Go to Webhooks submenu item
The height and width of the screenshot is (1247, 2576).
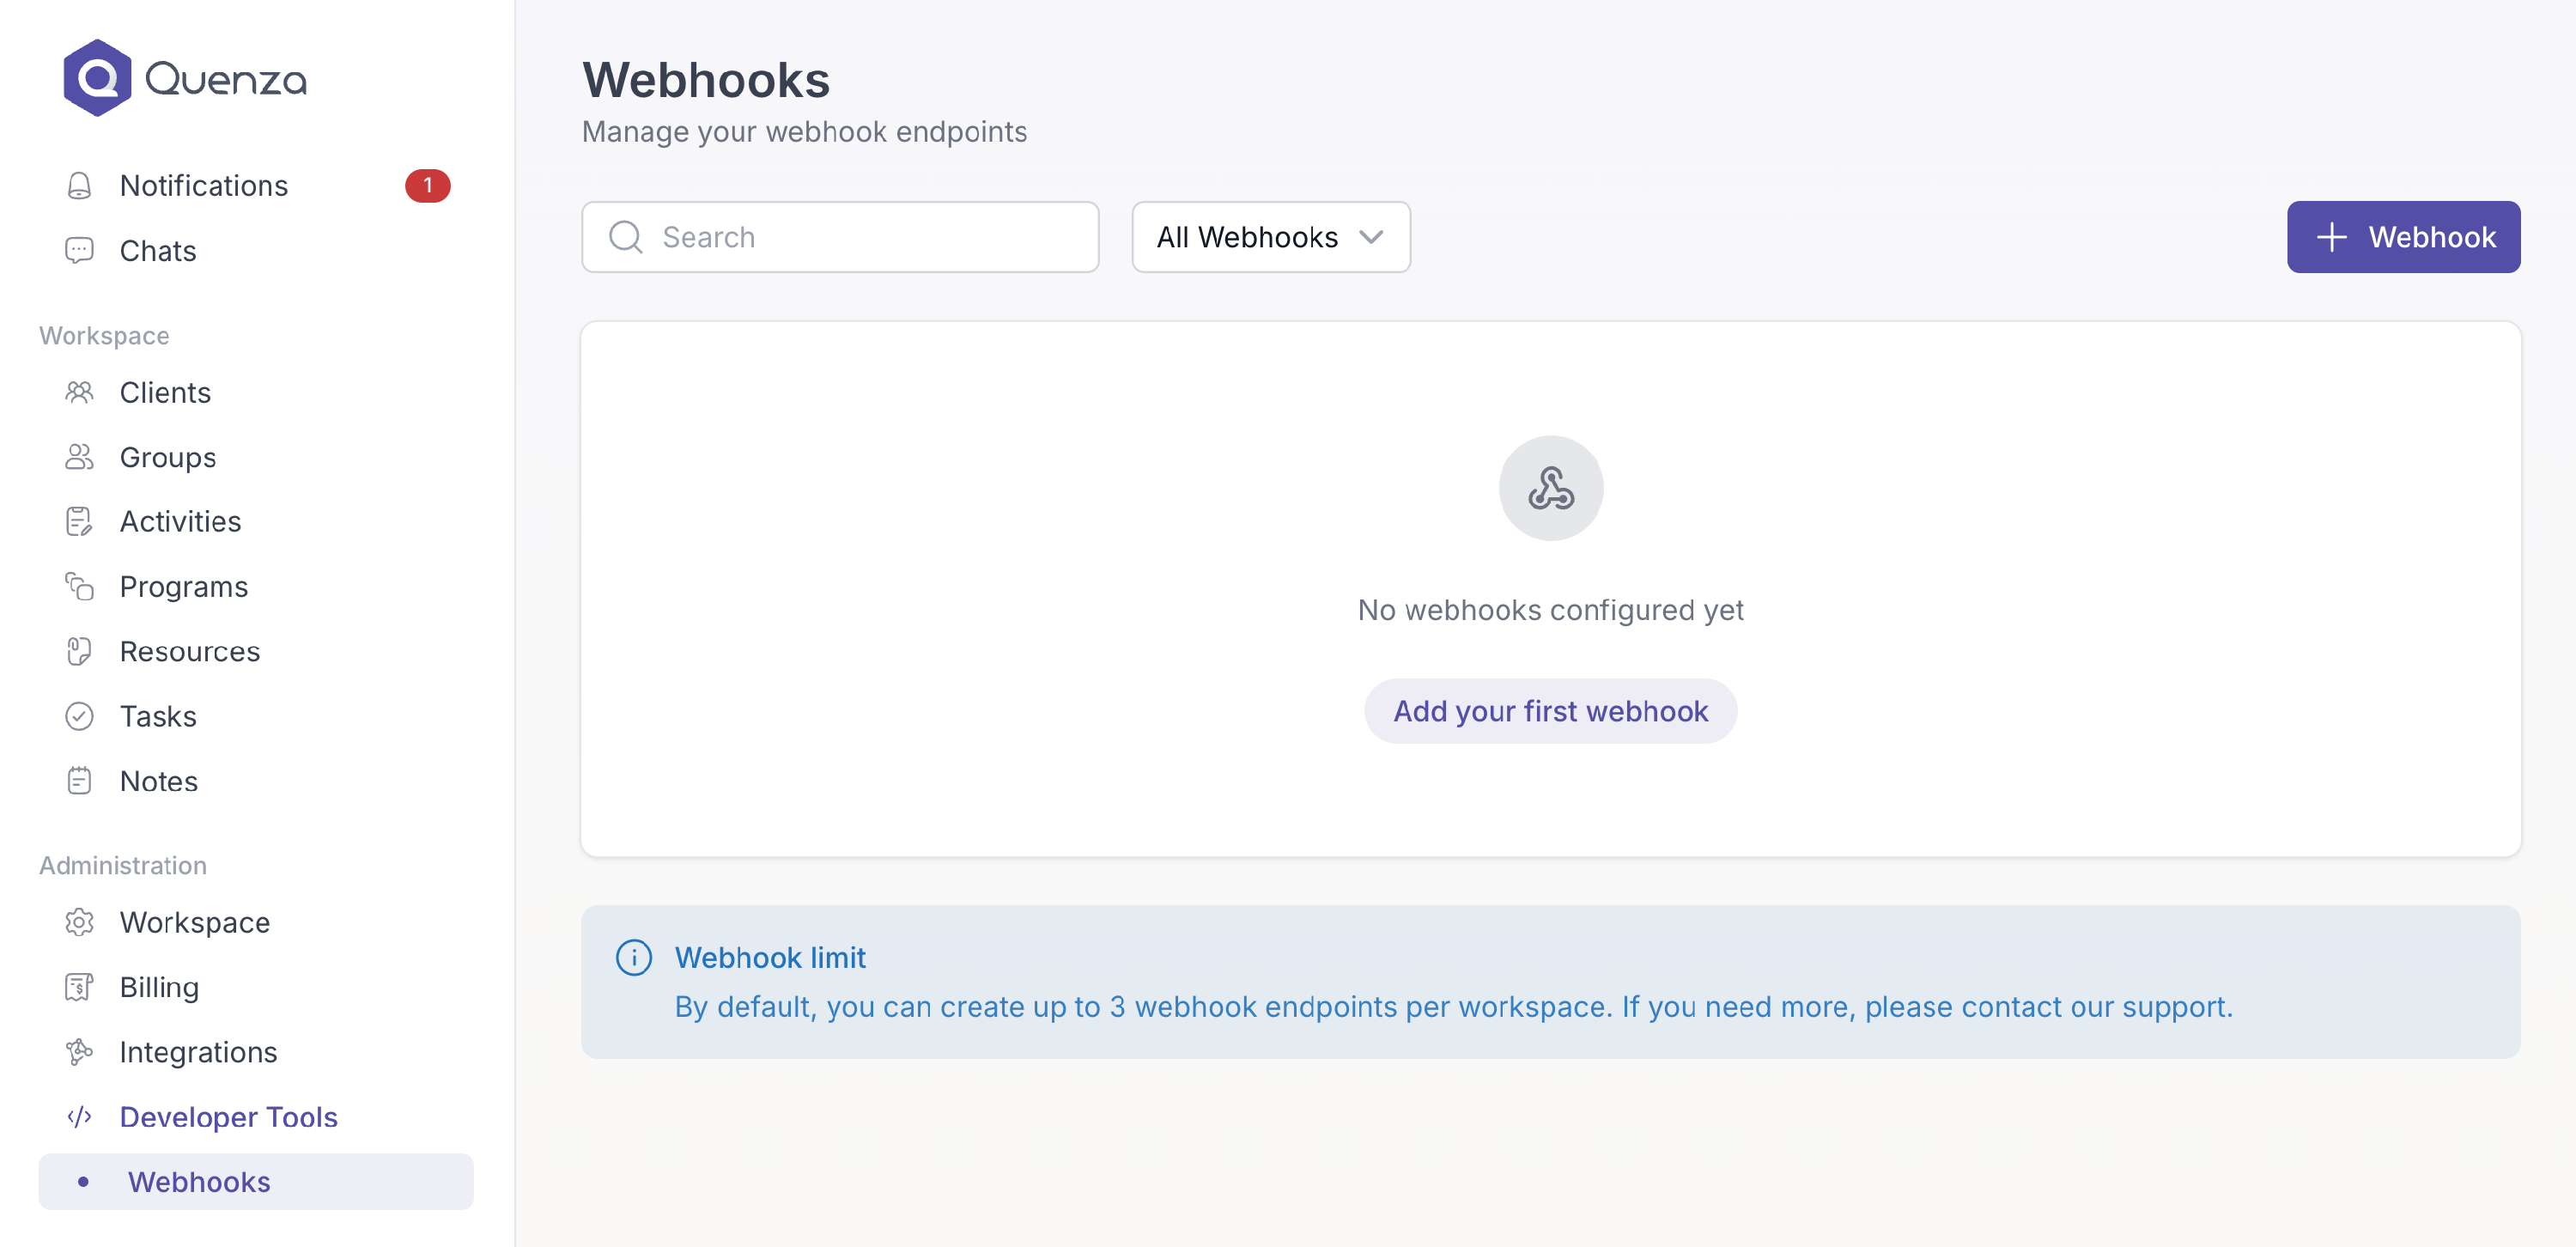coord(199,1182)
